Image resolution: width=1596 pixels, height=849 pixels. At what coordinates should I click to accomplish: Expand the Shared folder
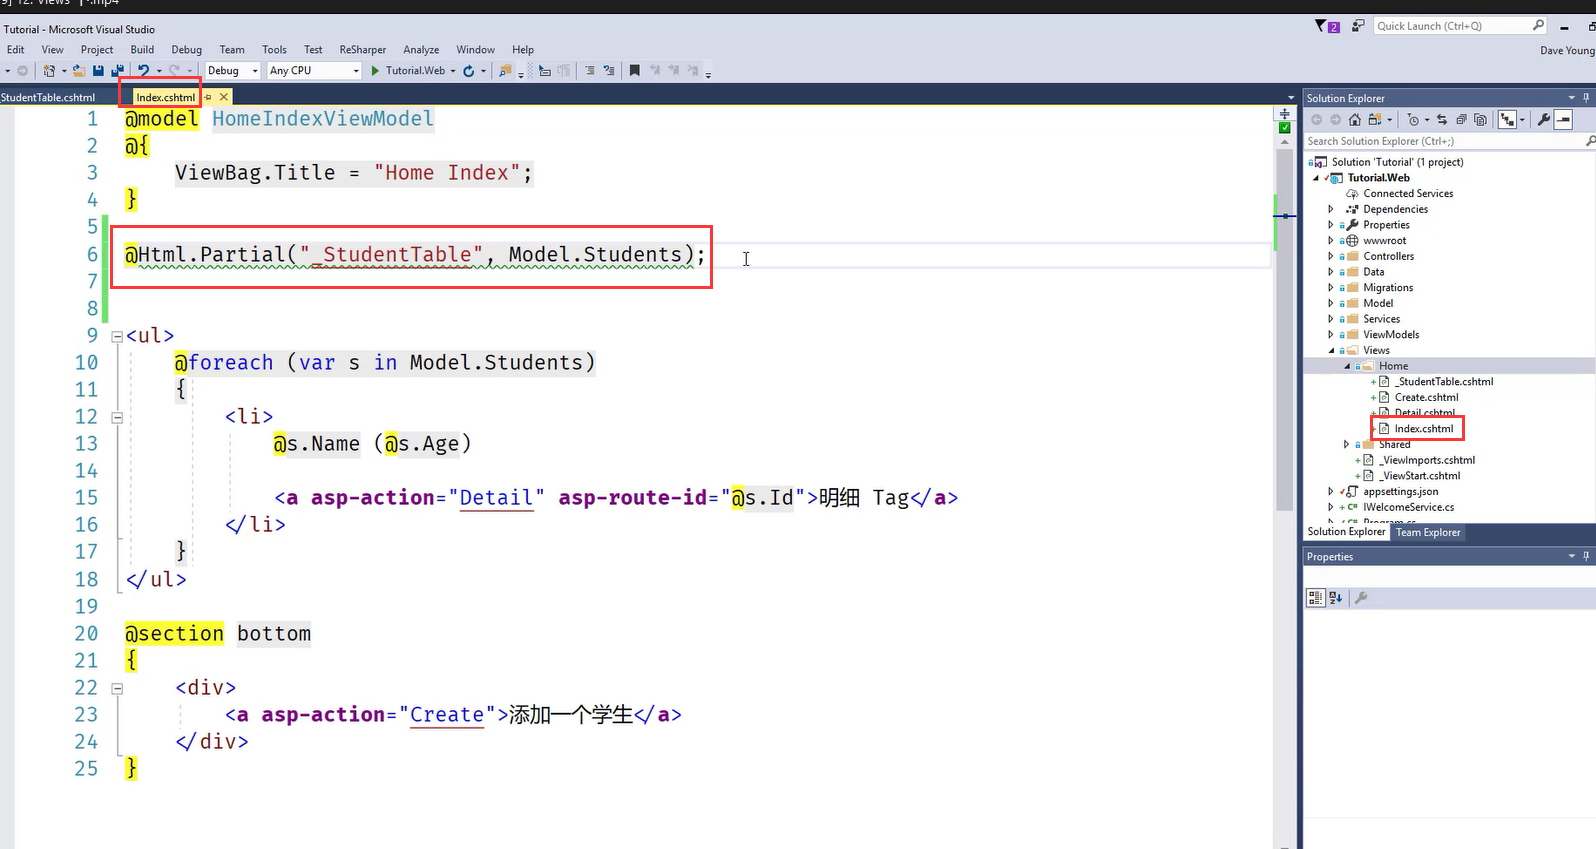[x=1346, y=444]
